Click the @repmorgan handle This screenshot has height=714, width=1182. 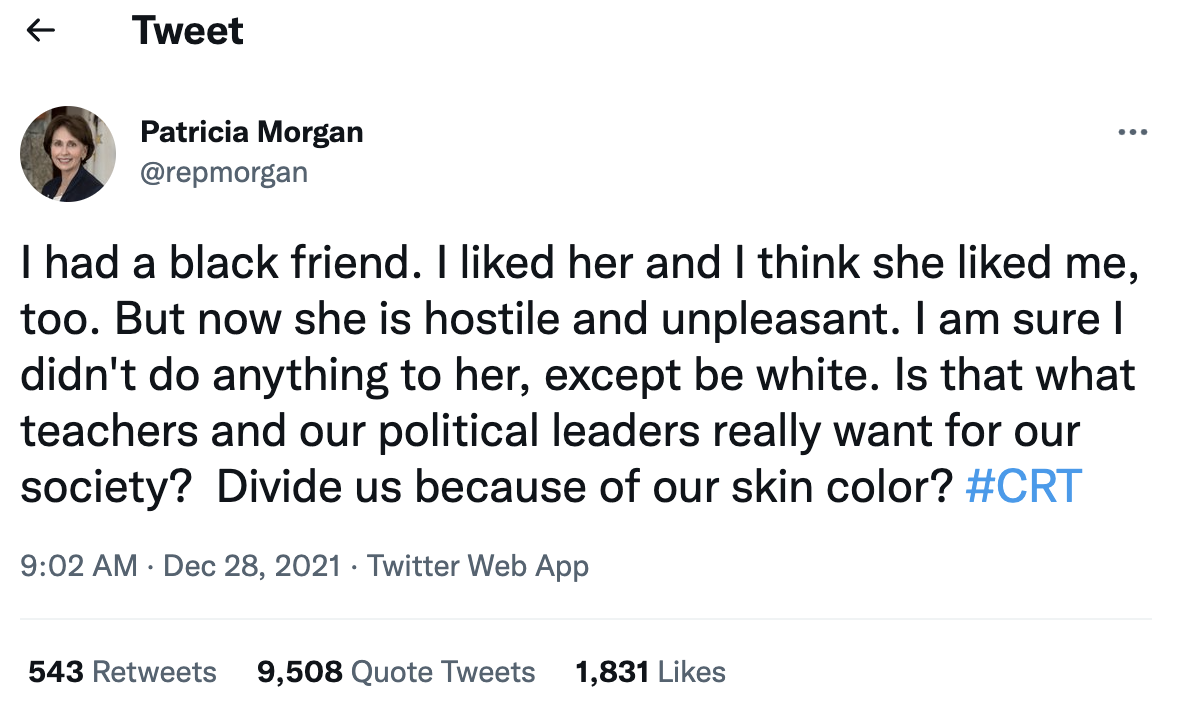(x=223, y=172)
